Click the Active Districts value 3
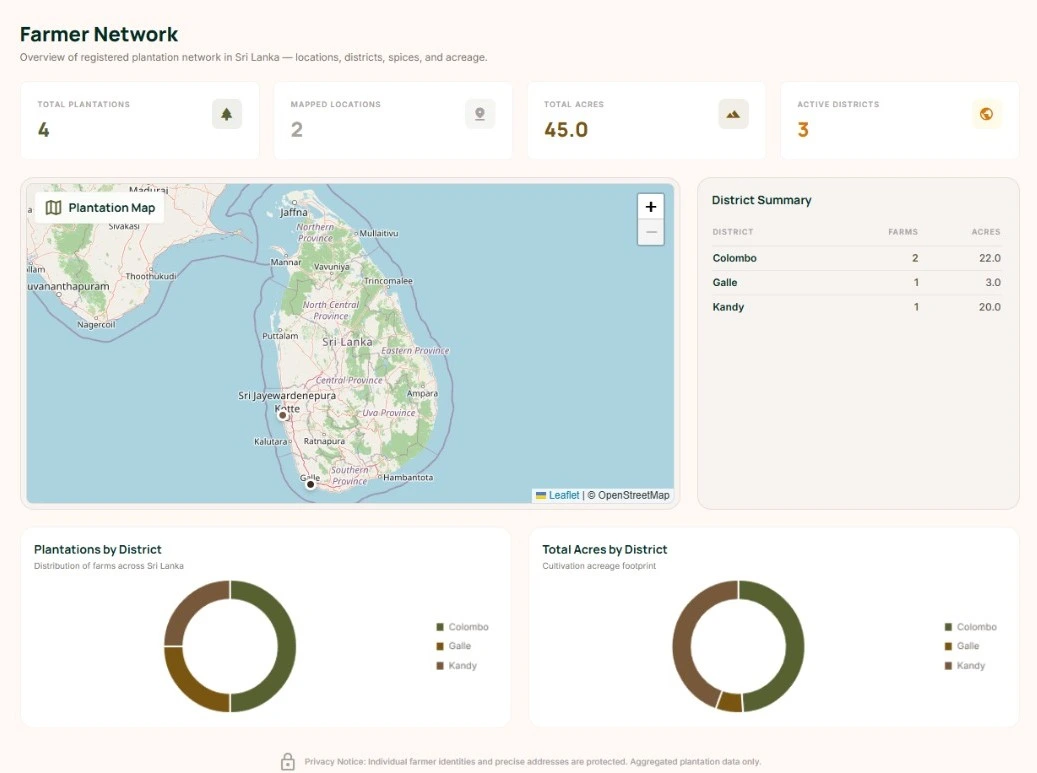The height and width of the screenshot is (773, 1037). pyautogui.click(x=803, y=130)
